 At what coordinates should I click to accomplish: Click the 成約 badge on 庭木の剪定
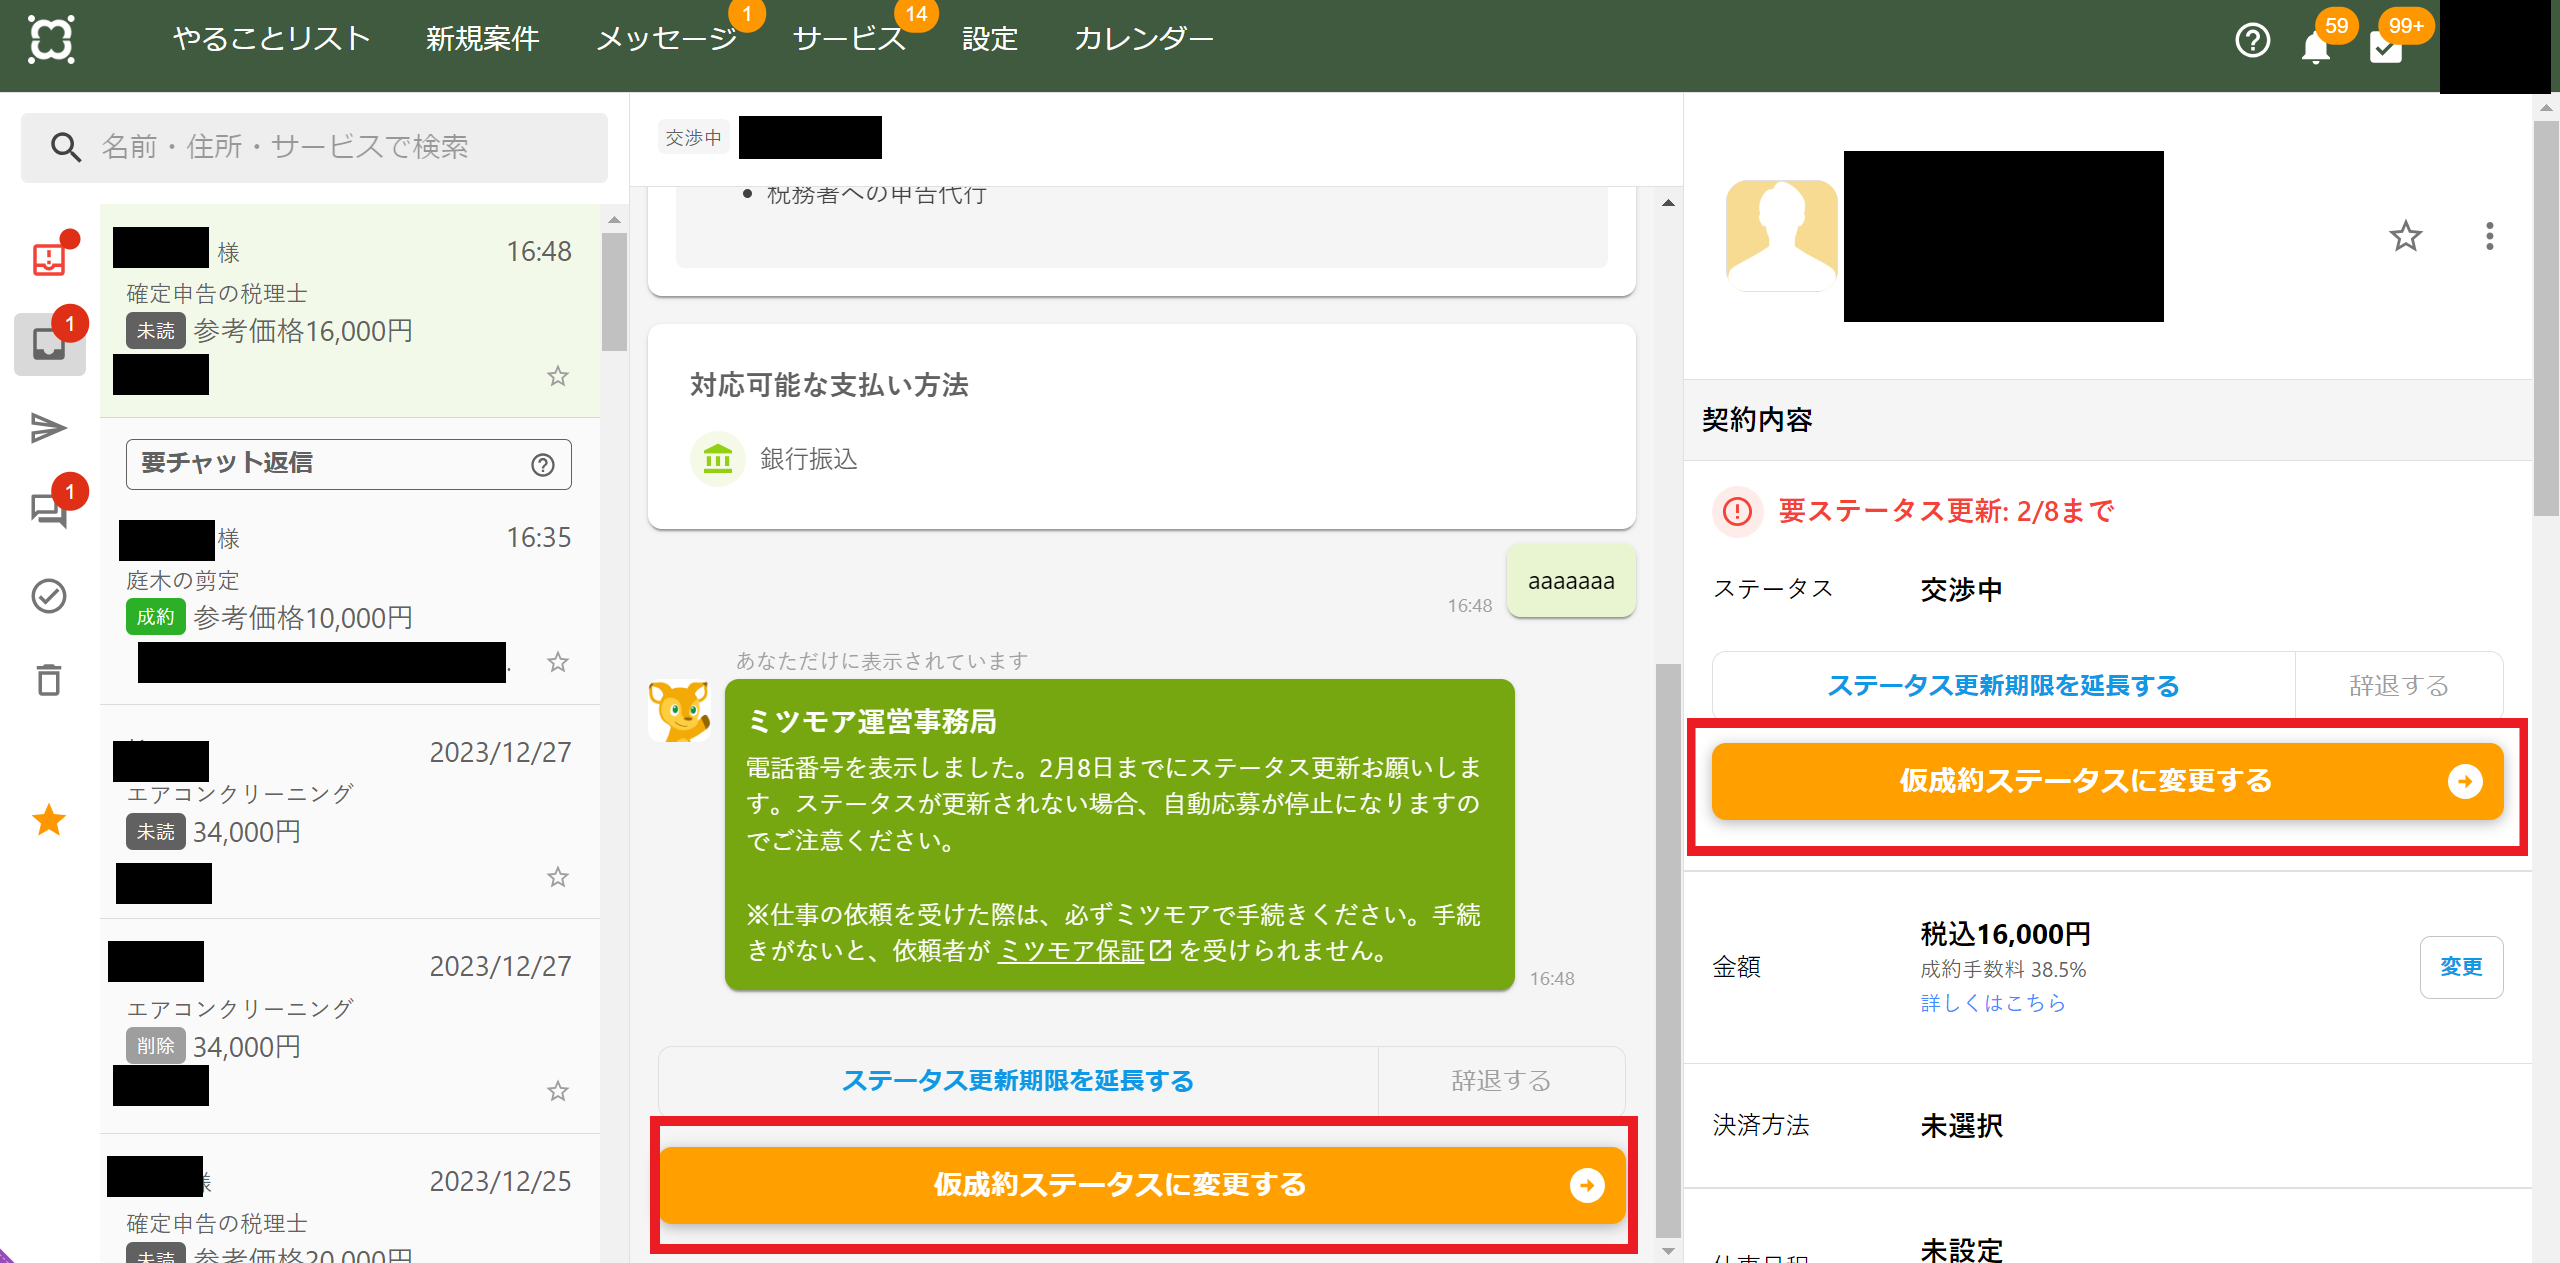point(155,617)
